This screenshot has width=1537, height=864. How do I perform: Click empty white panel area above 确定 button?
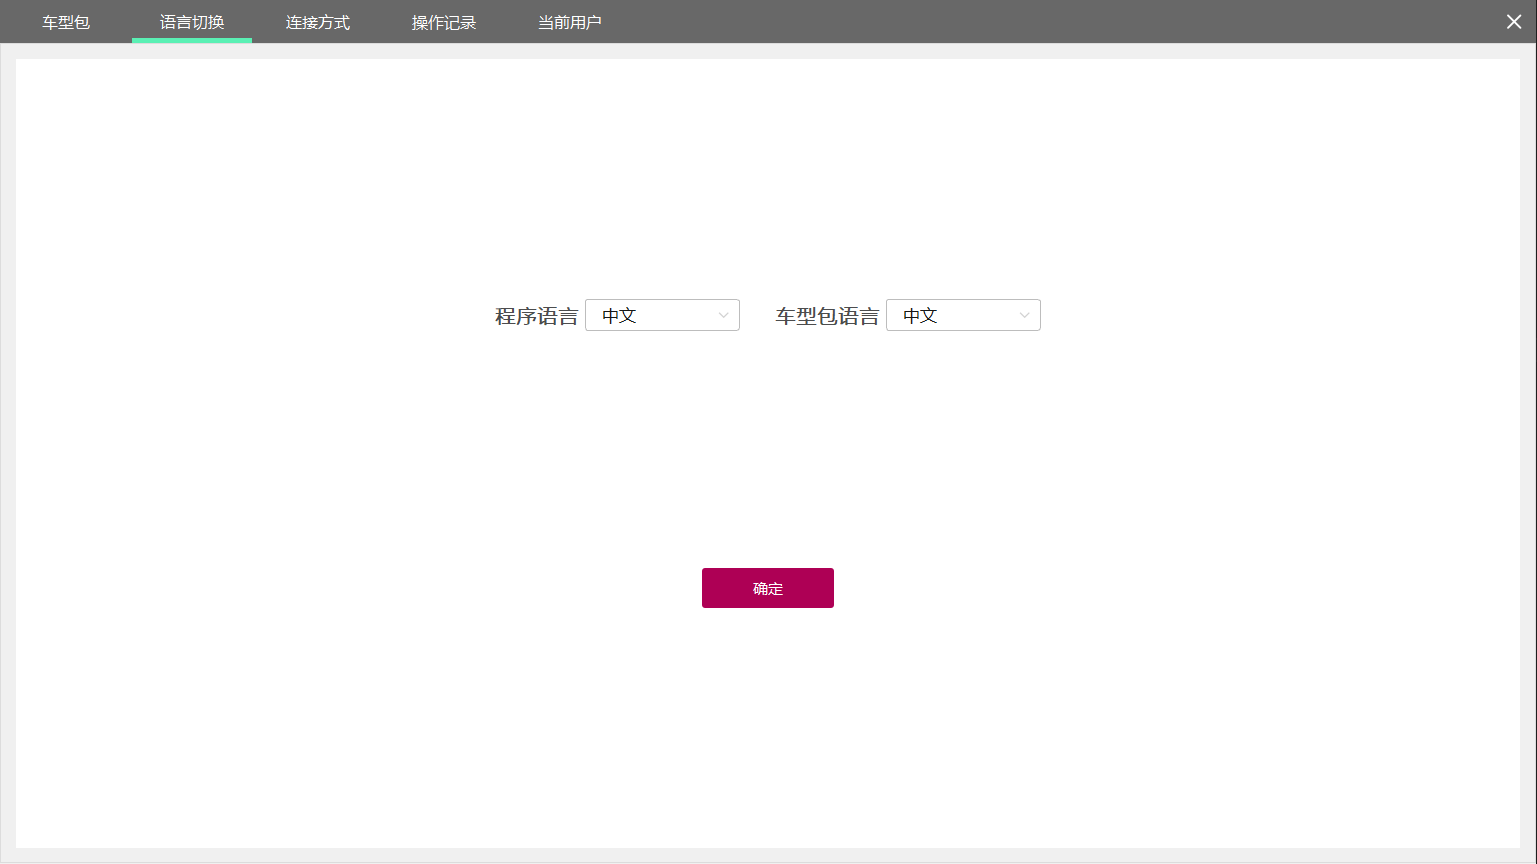pyautogui.click(x=768, y=450)
